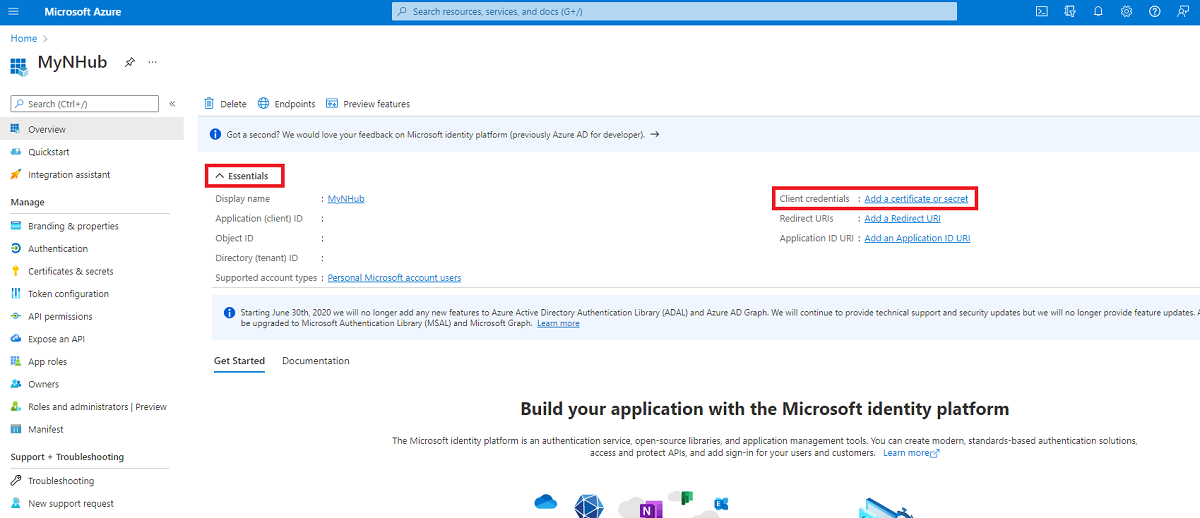
Task: Switch to the Documentation tab
Action: (316, 361)
